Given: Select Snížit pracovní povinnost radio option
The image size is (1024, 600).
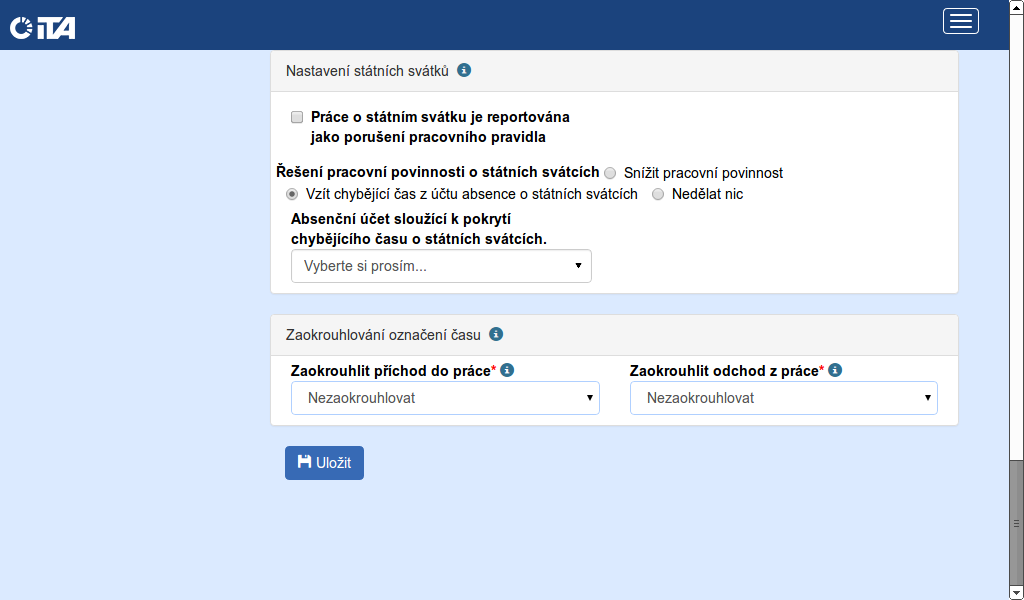Looking at the screenshot, I should click(x=610, y=173).
